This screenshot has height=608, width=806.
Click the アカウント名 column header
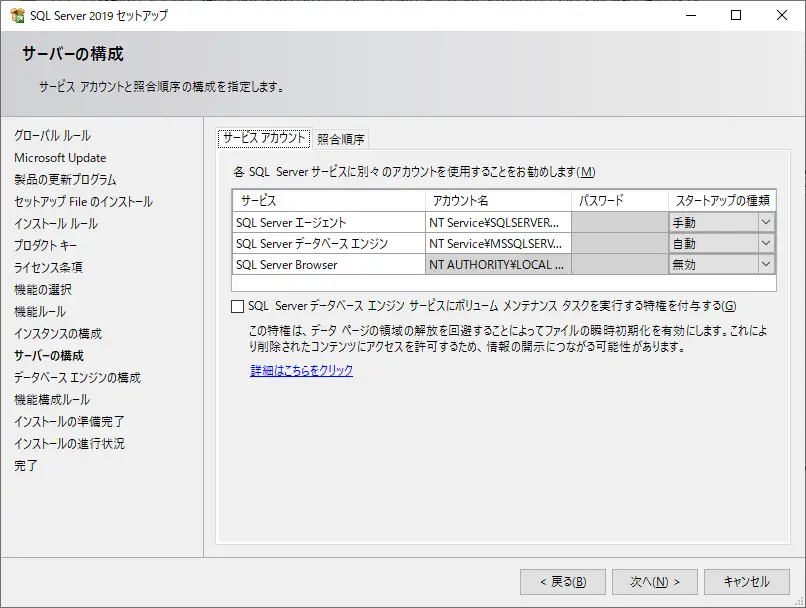coord(498,200)
